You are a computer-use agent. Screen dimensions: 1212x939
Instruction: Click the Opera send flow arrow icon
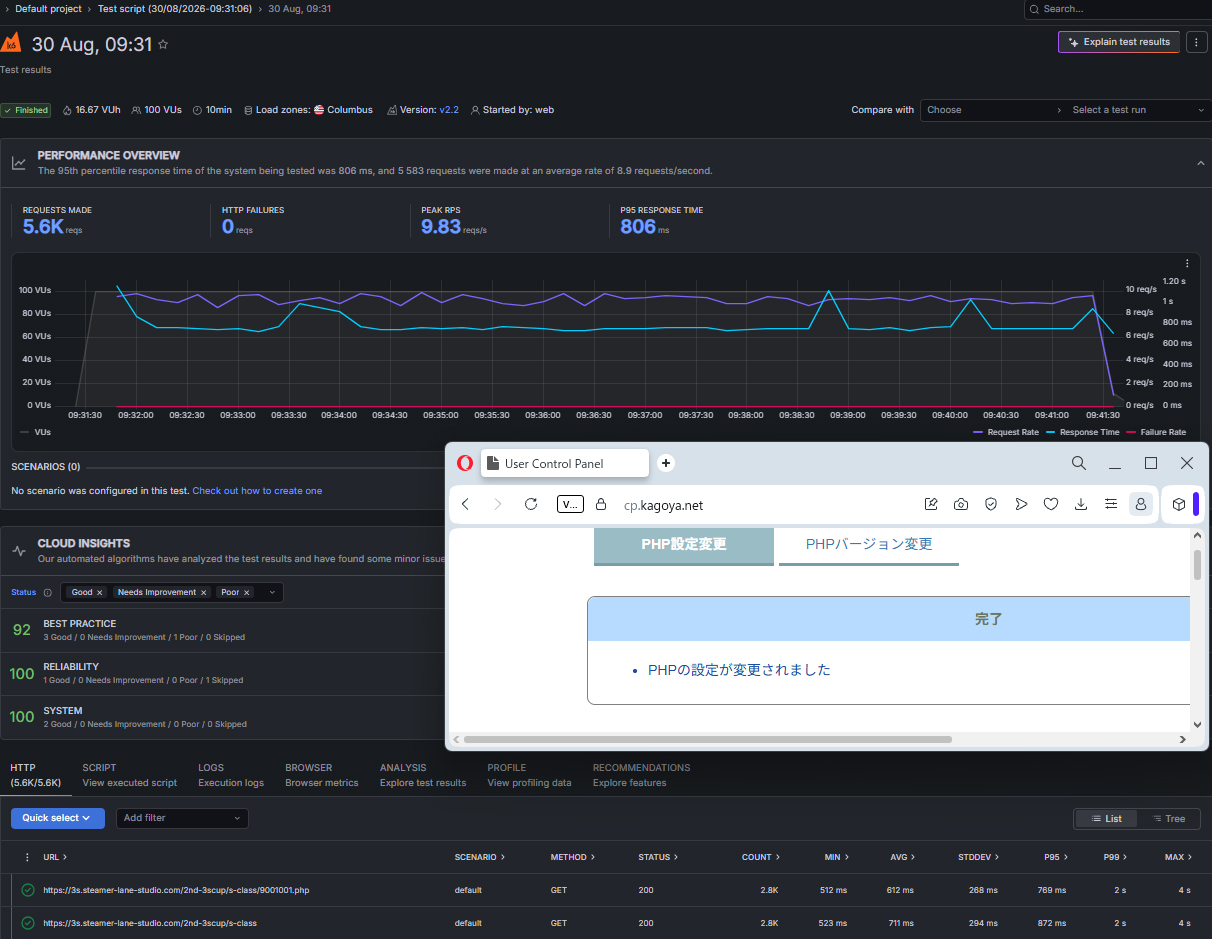[1021, 504]
